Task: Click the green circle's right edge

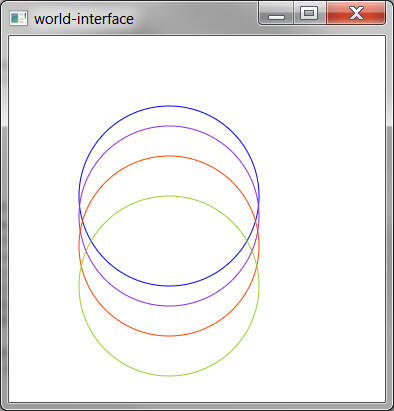Action: pyautogui.click(x=259, y=286)
